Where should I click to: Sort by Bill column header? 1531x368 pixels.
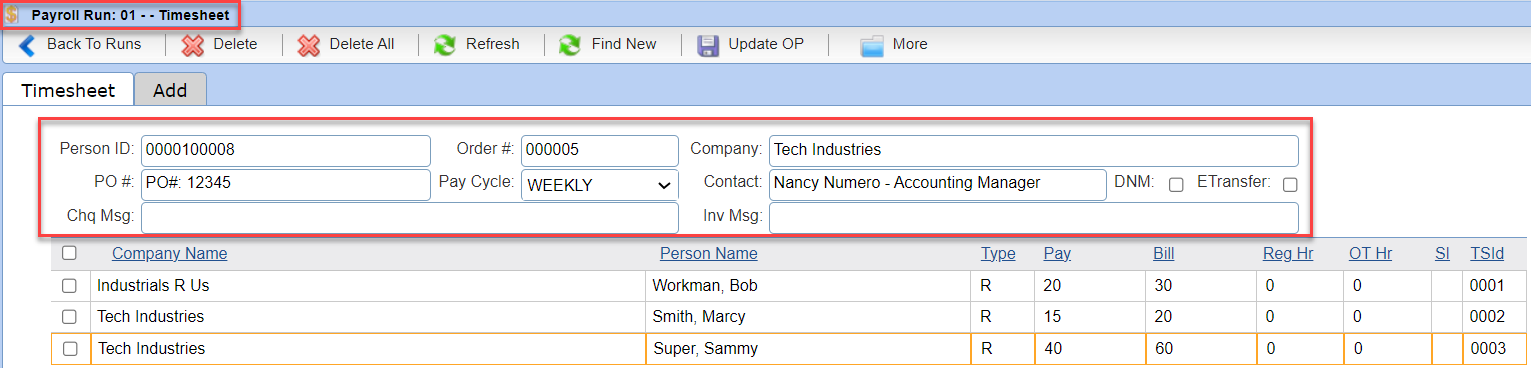(1163, 254)
